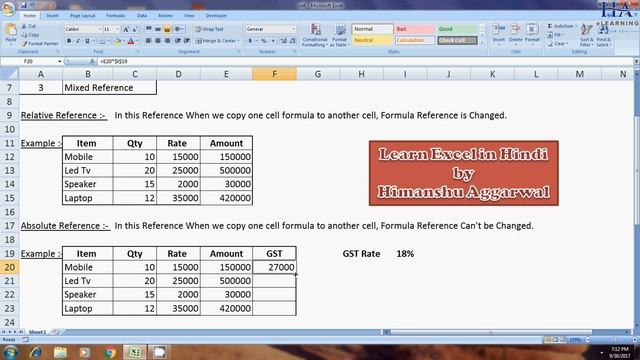Open Format as Table gallery
640x360 pixels.
(340, 35)
